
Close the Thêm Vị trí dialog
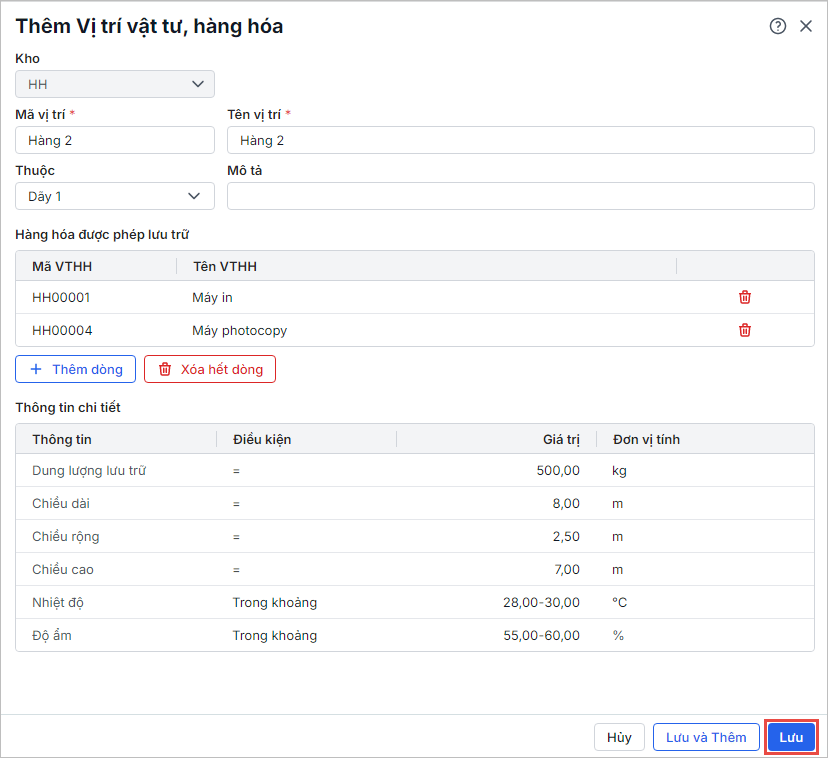(806, 27)
